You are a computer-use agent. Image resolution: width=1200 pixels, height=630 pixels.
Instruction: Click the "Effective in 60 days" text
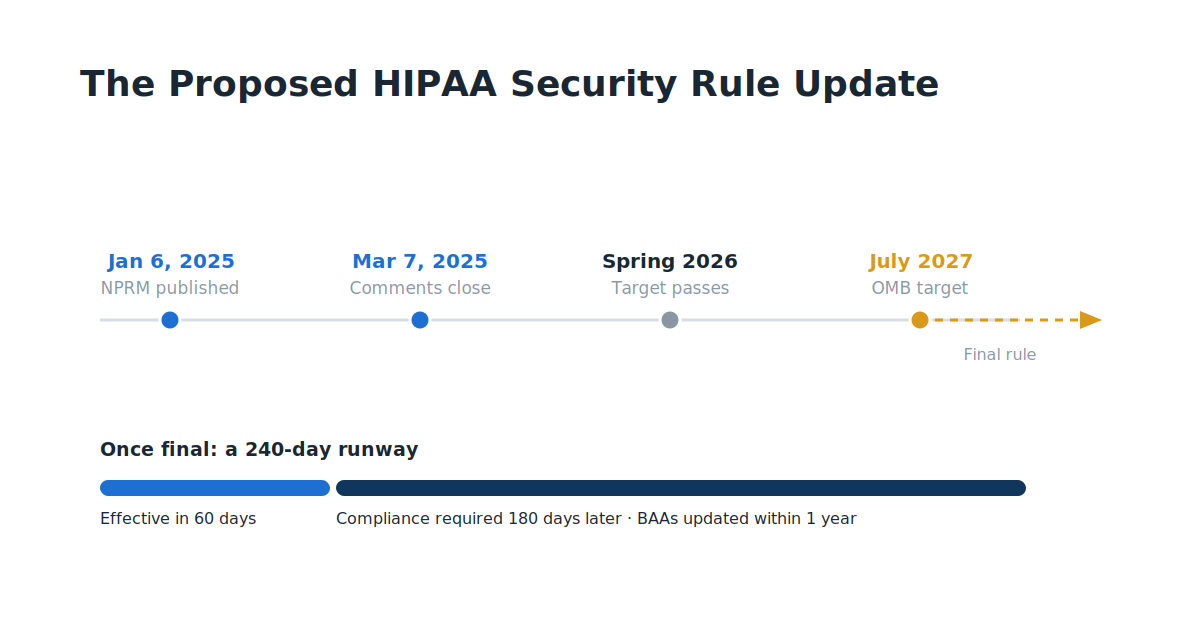coord(178,519)
